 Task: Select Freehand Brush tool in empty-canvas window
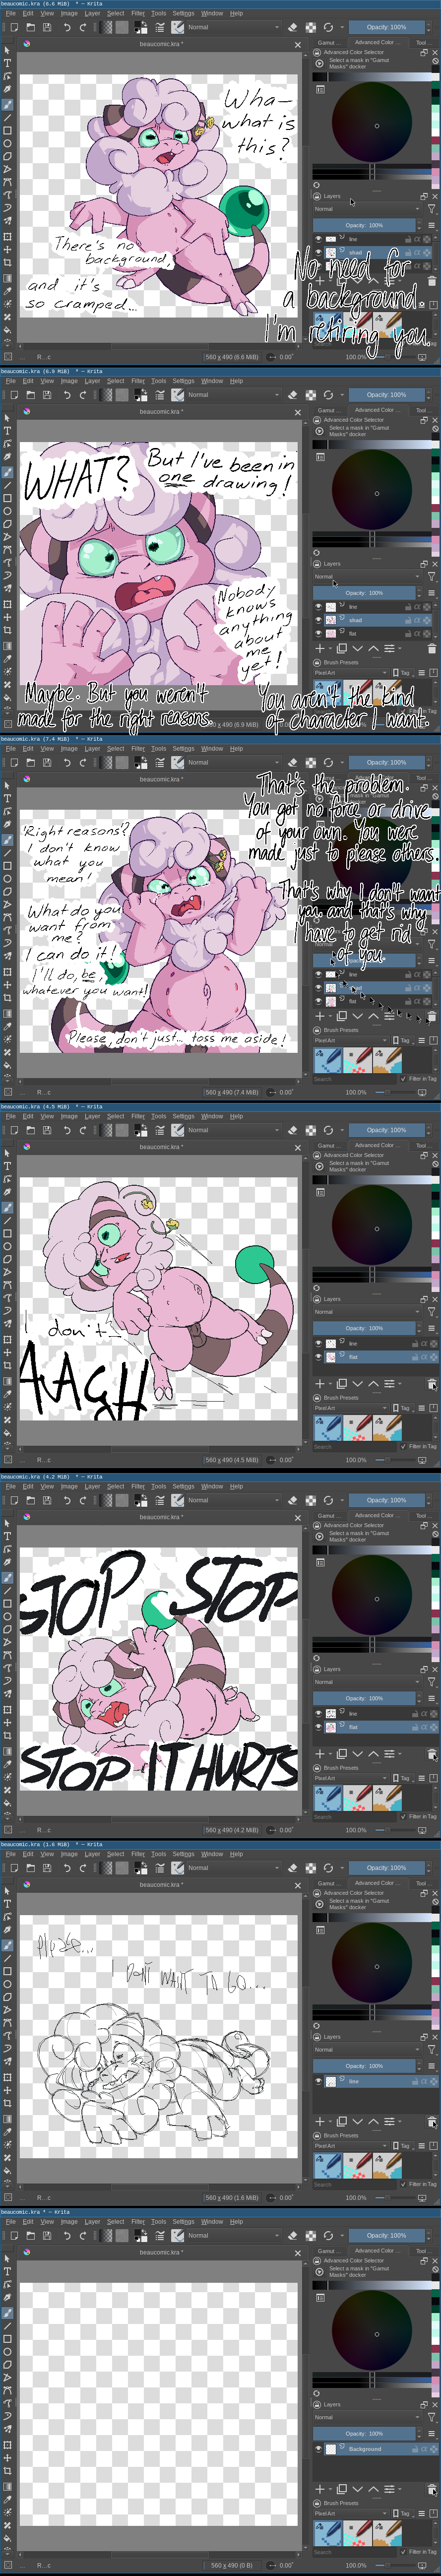coord(8,2312)
